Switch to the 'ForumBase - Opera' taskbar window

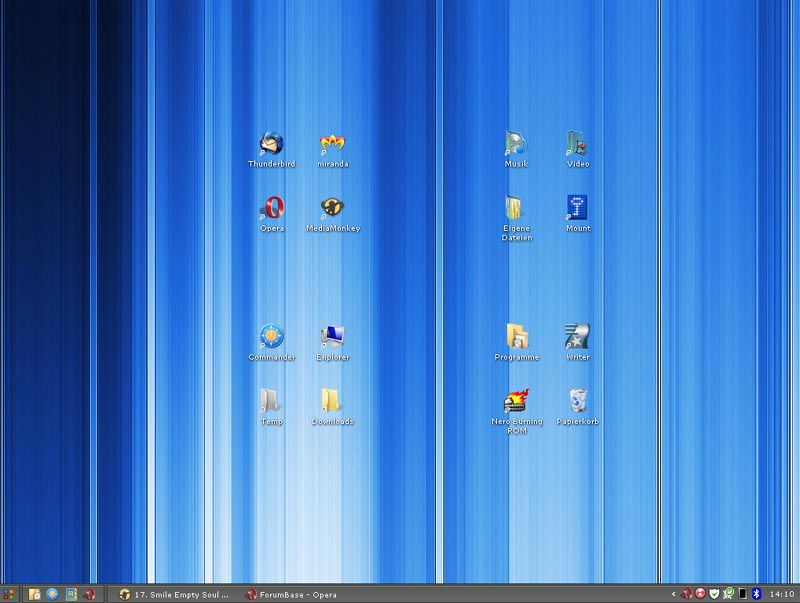(291, 594)
